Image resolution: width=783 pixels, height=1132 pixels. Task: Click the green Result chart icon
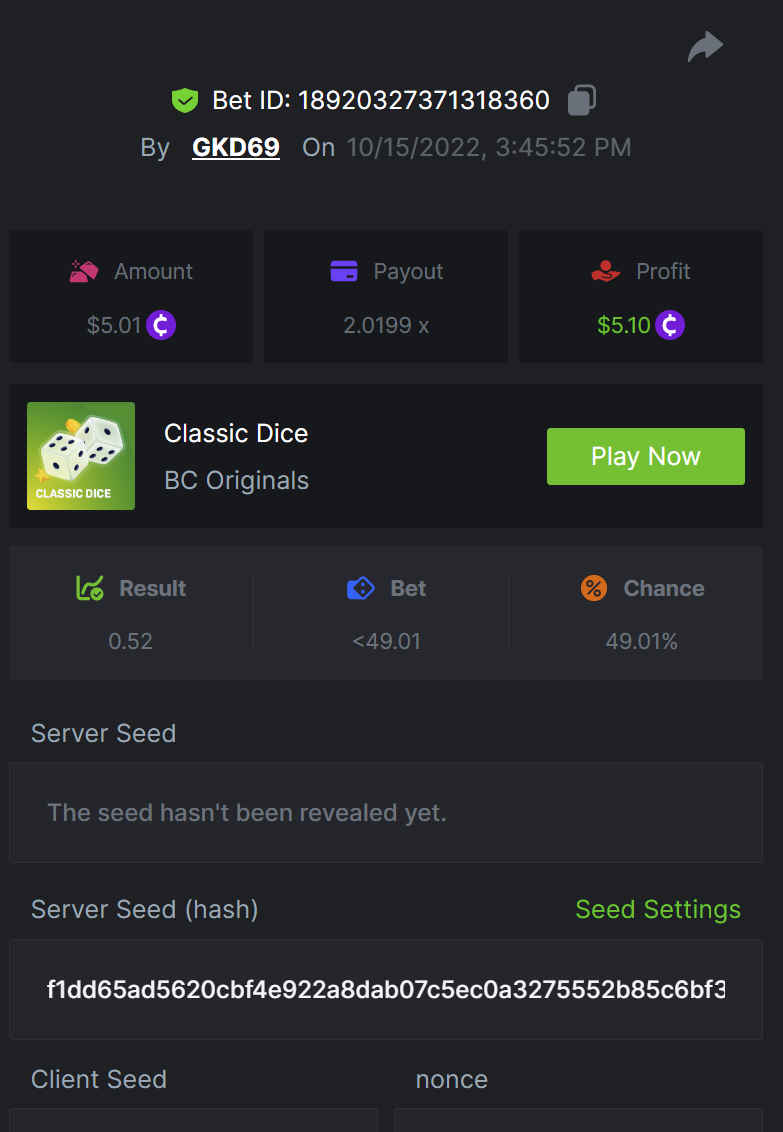click(90, 588)
